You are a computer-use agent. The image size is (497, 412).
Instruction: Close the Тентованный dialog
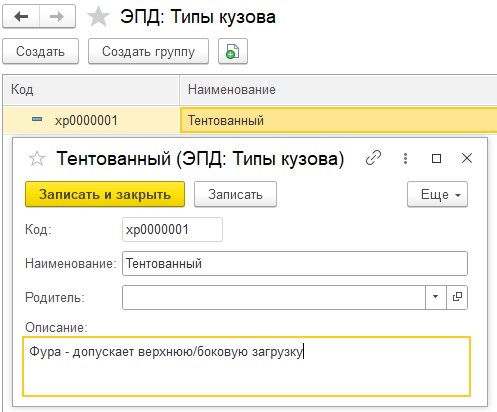pyautogui.click(x=467, y=158)
